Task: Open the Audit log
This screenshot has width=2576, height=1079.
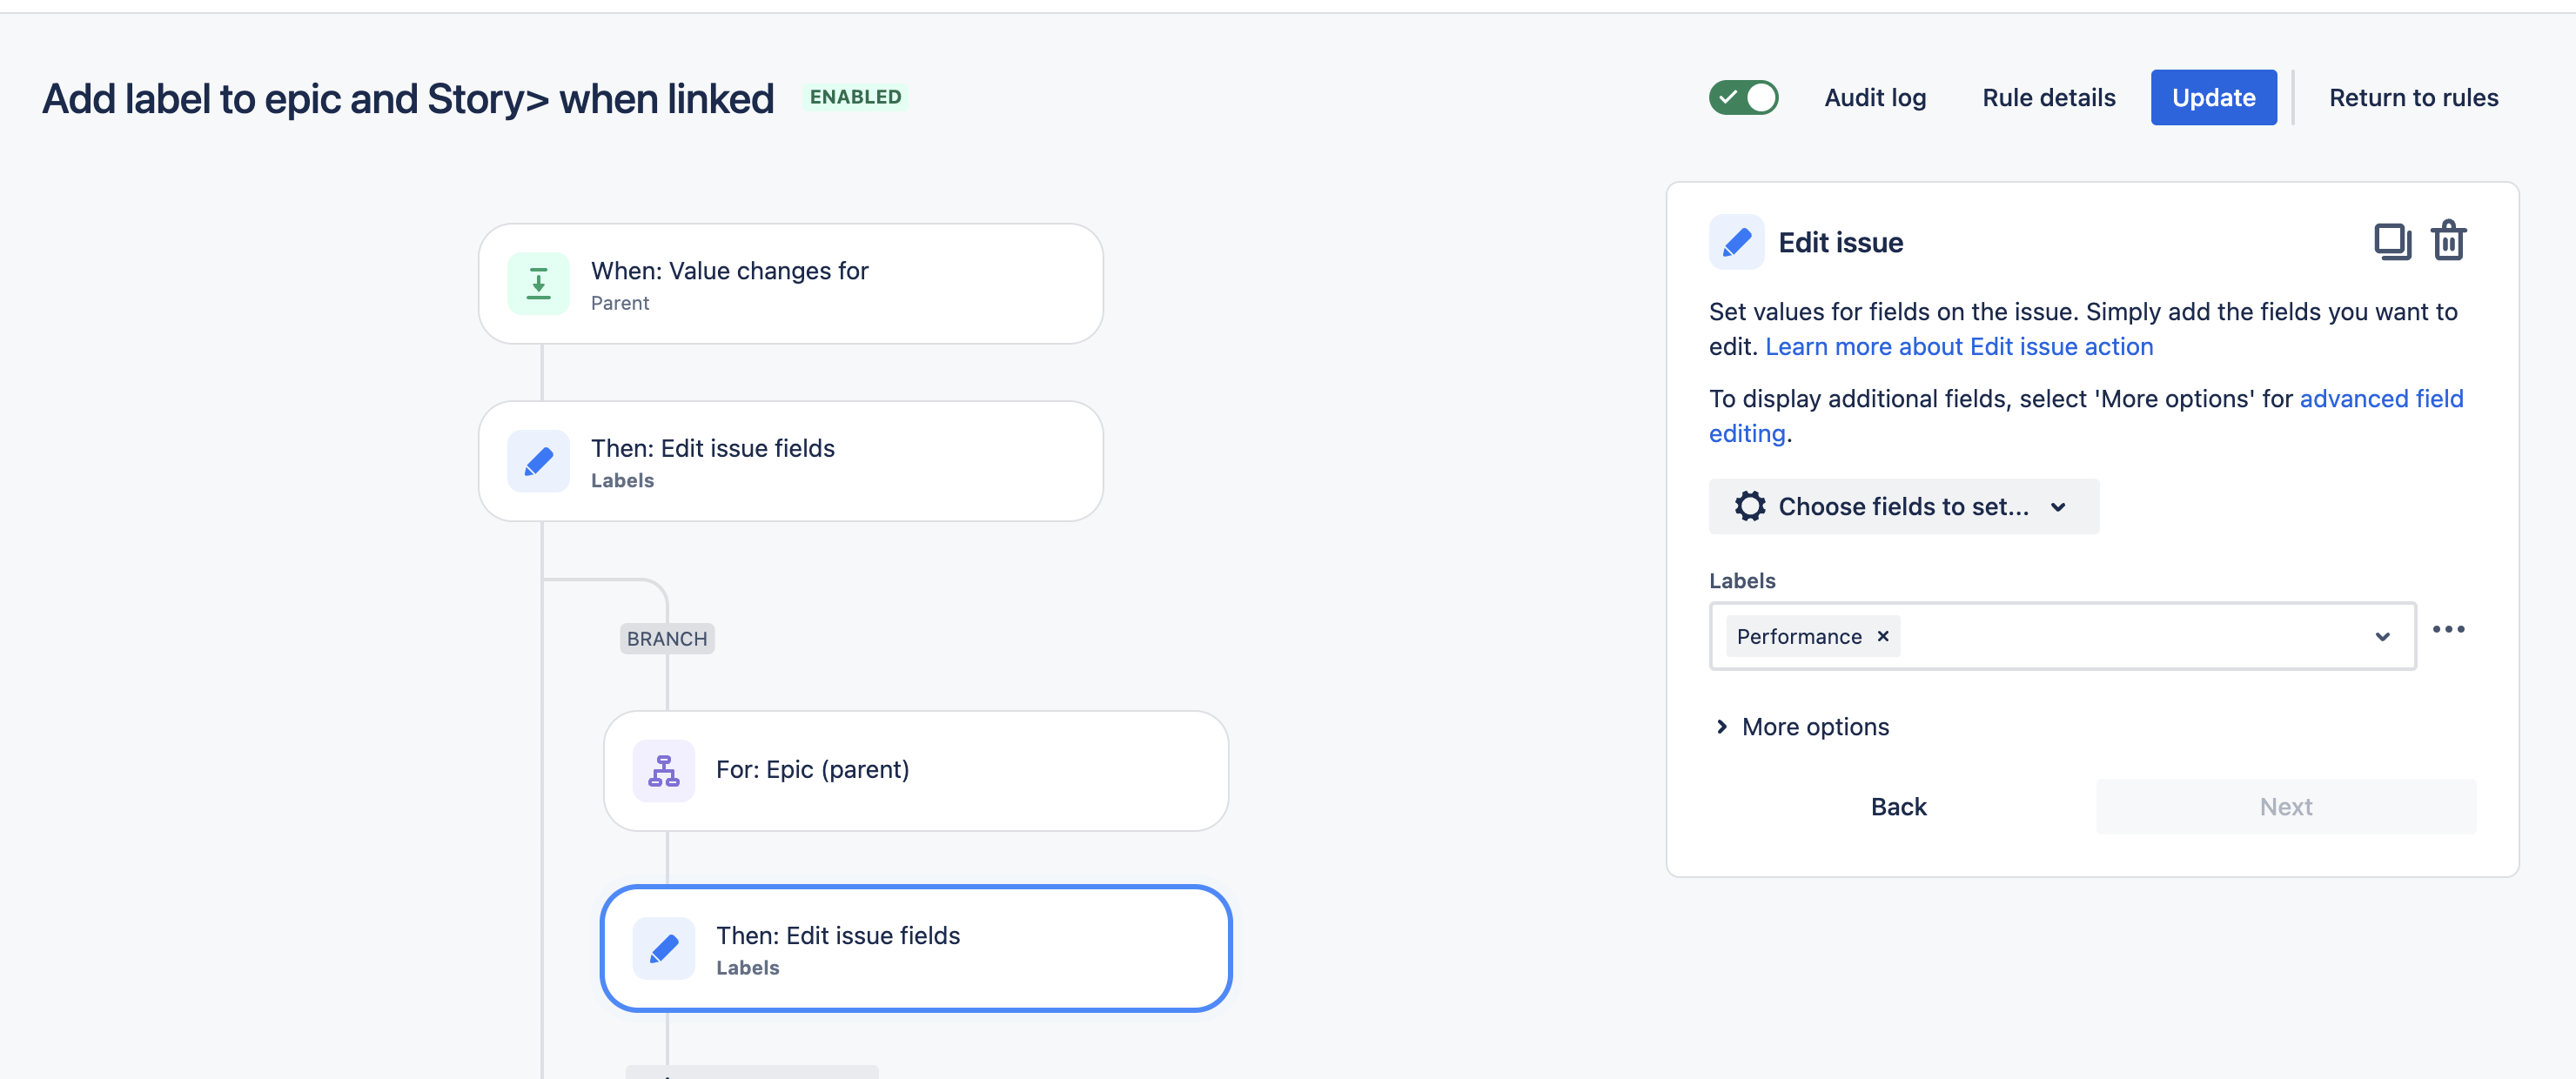Action: [x=1874, y=98]
